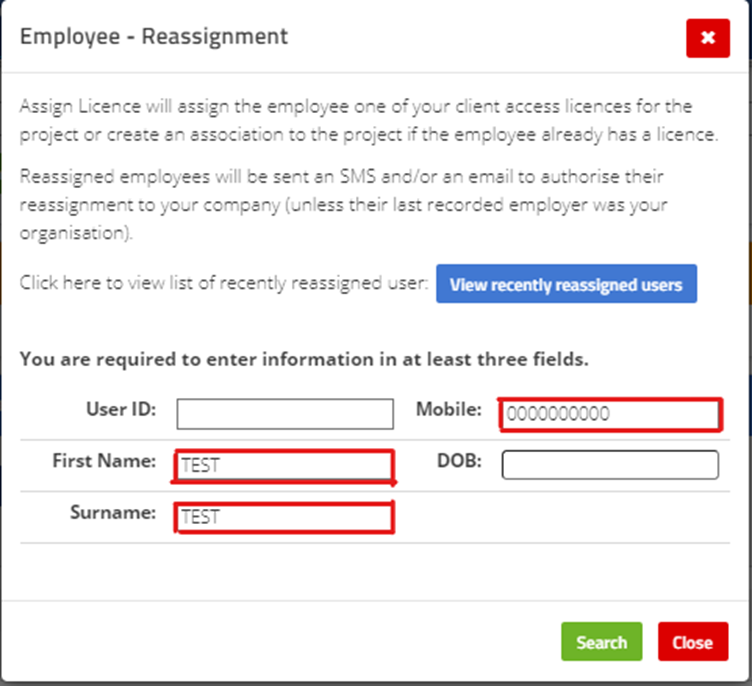Viewport: 752px width, 686px height.
Task: Click the Reassigned employees SMS notice paragraph
Action: (343, 205)
